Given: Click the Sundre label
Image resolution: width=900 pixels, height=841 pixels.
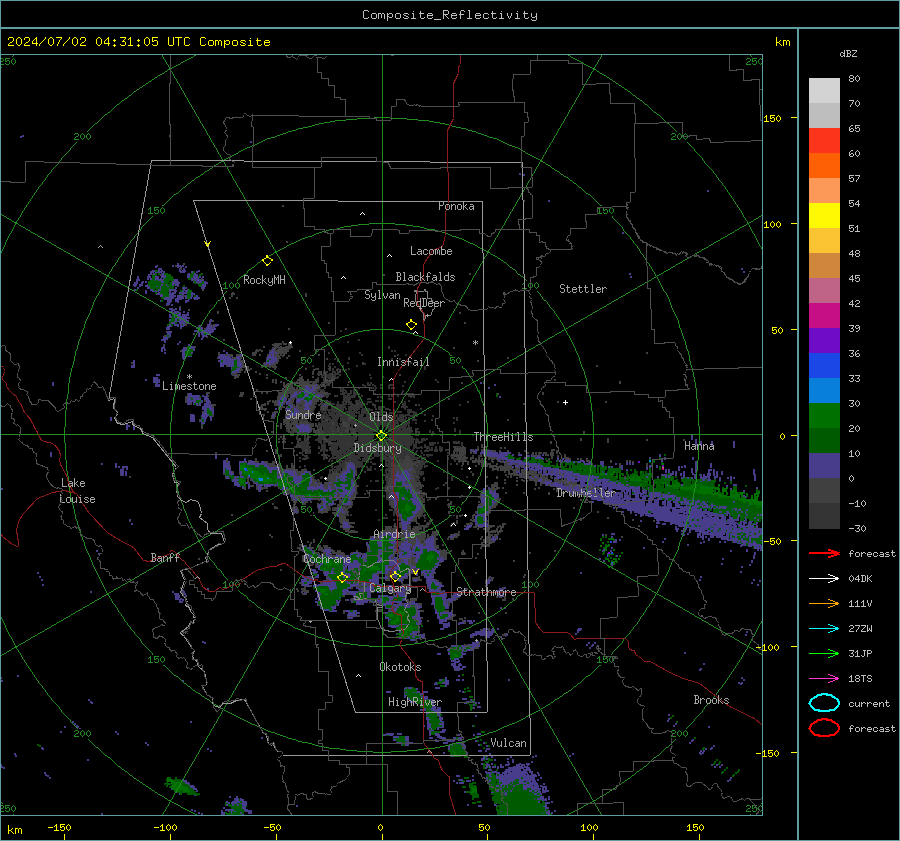Looking at the screenshot, I should (x=303, y=414).
